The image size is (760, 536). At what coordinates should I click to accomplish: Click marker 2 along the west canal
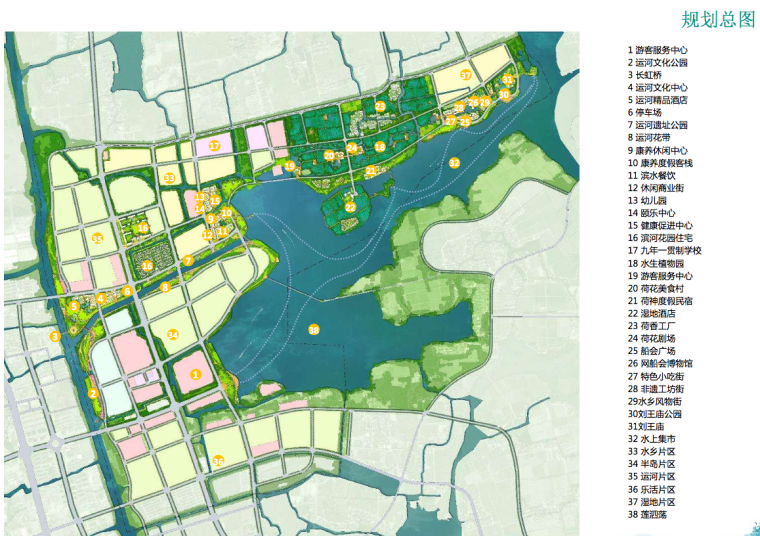(92, 393)
